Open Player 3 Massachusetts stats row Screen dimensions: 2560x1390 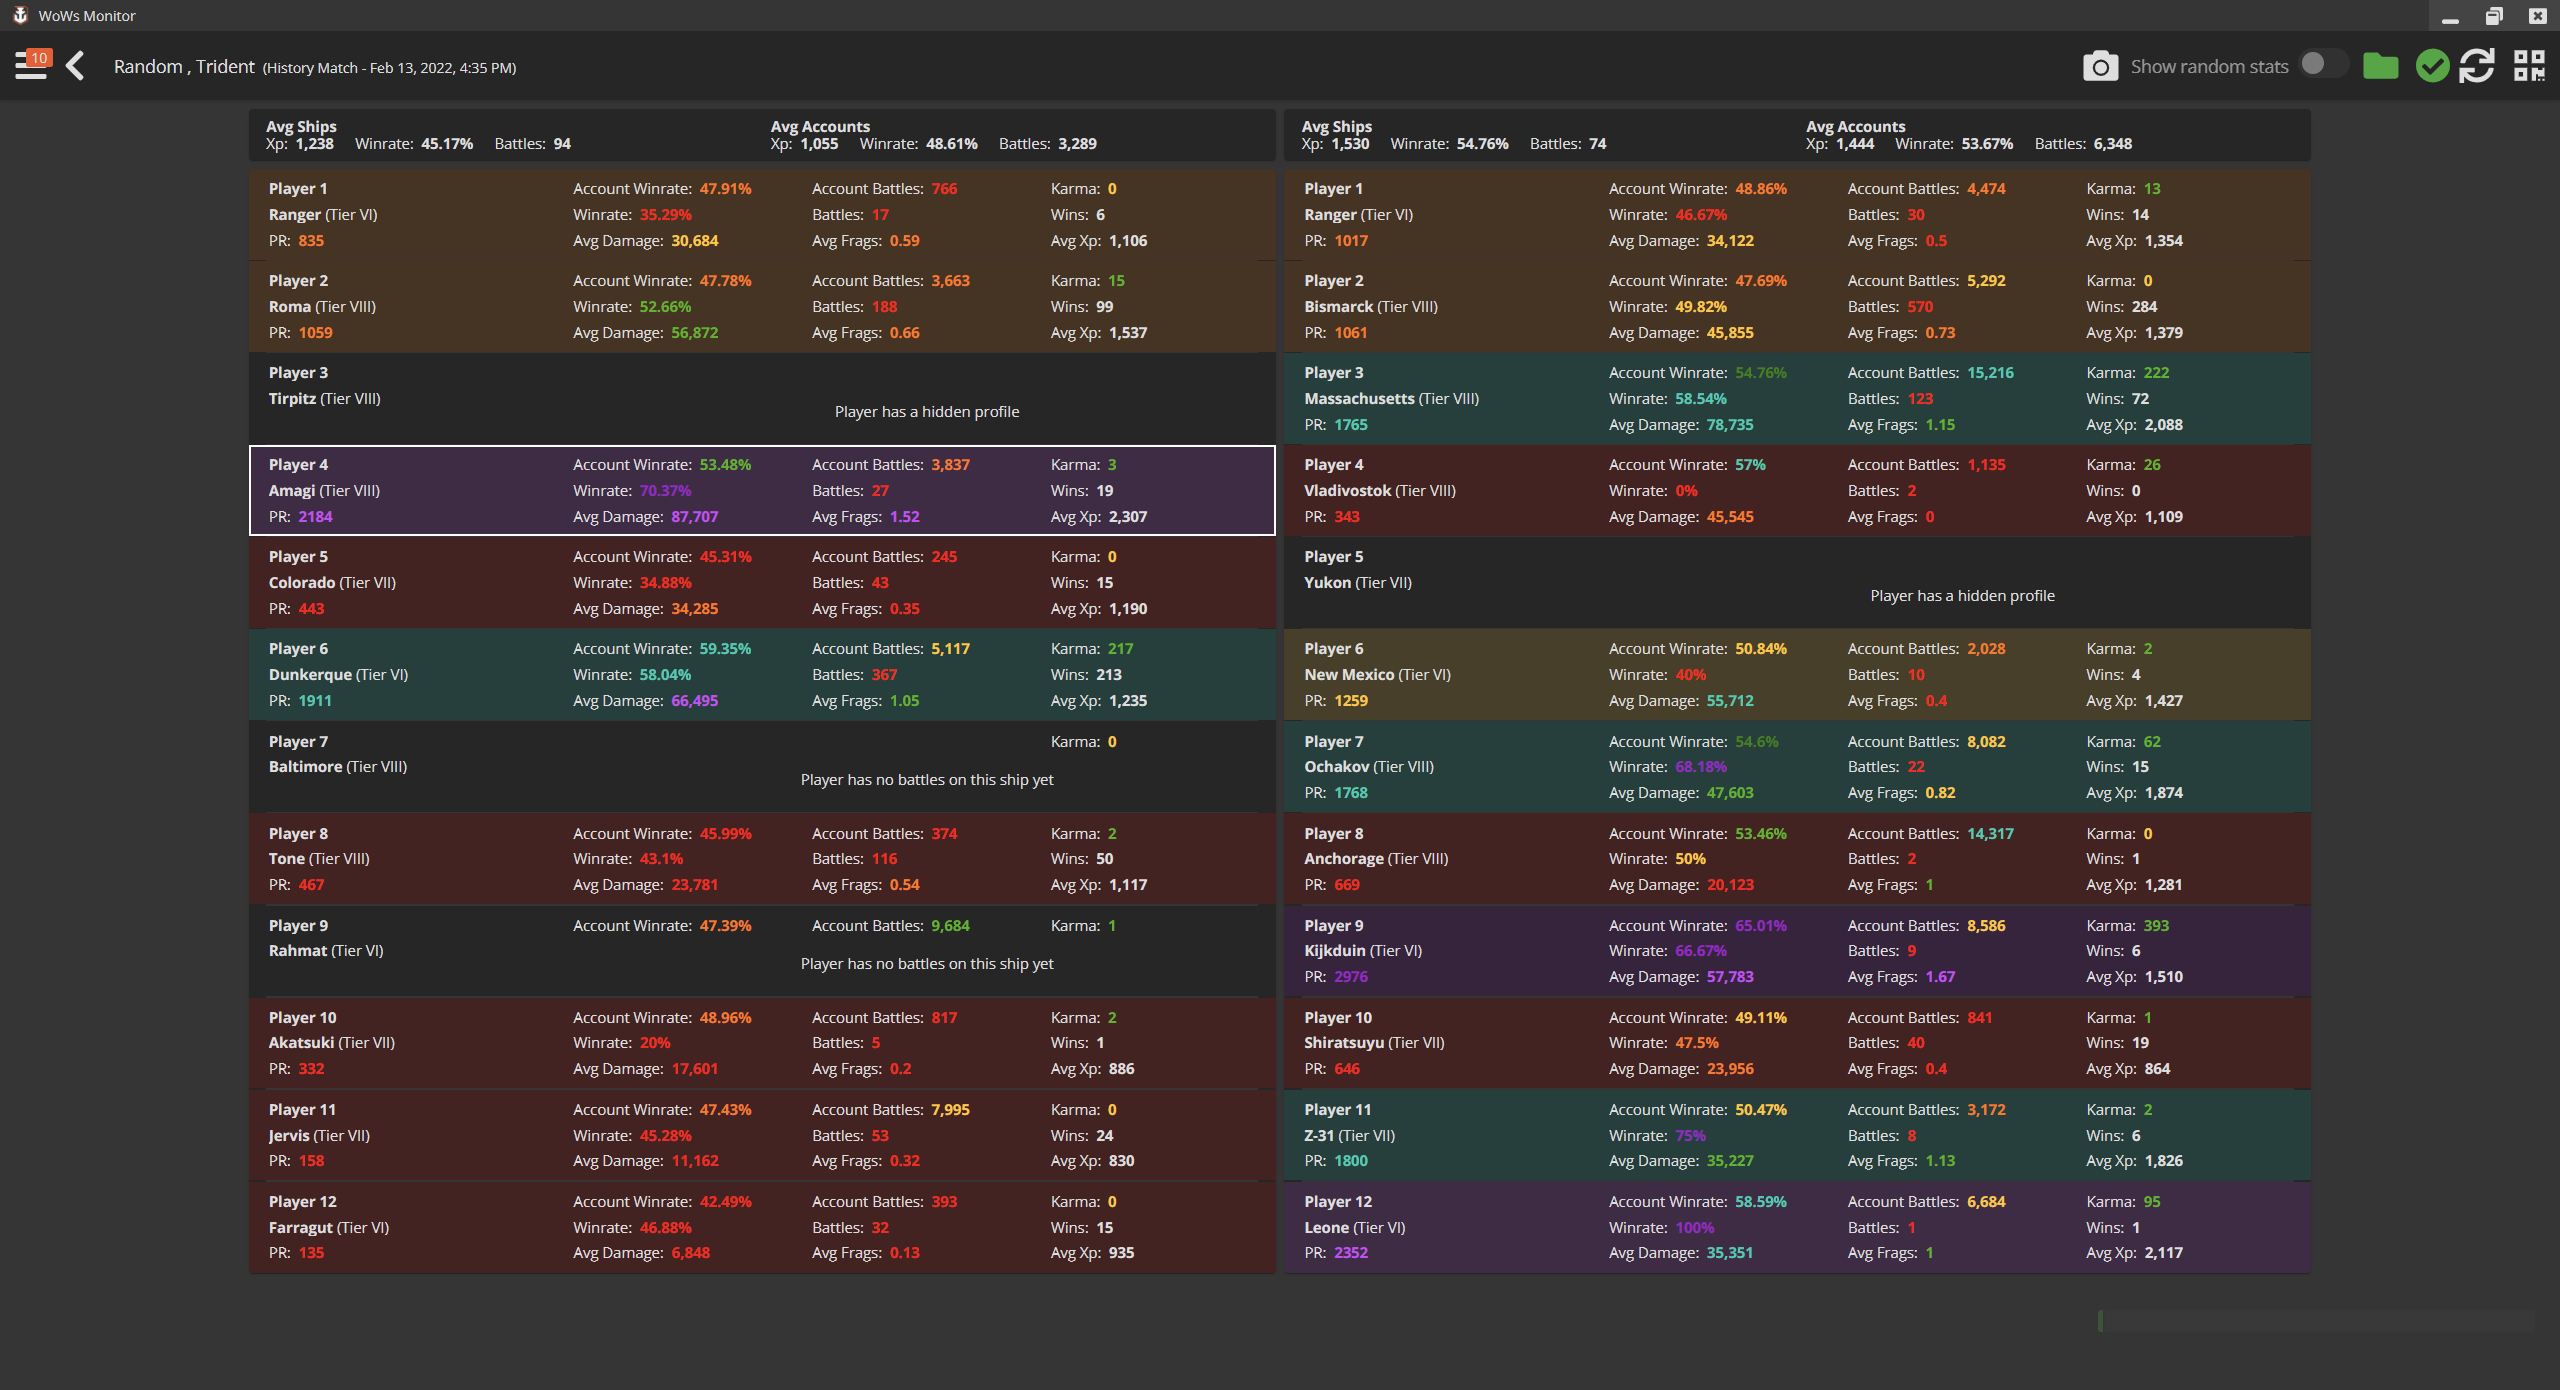pos(1796,398)
